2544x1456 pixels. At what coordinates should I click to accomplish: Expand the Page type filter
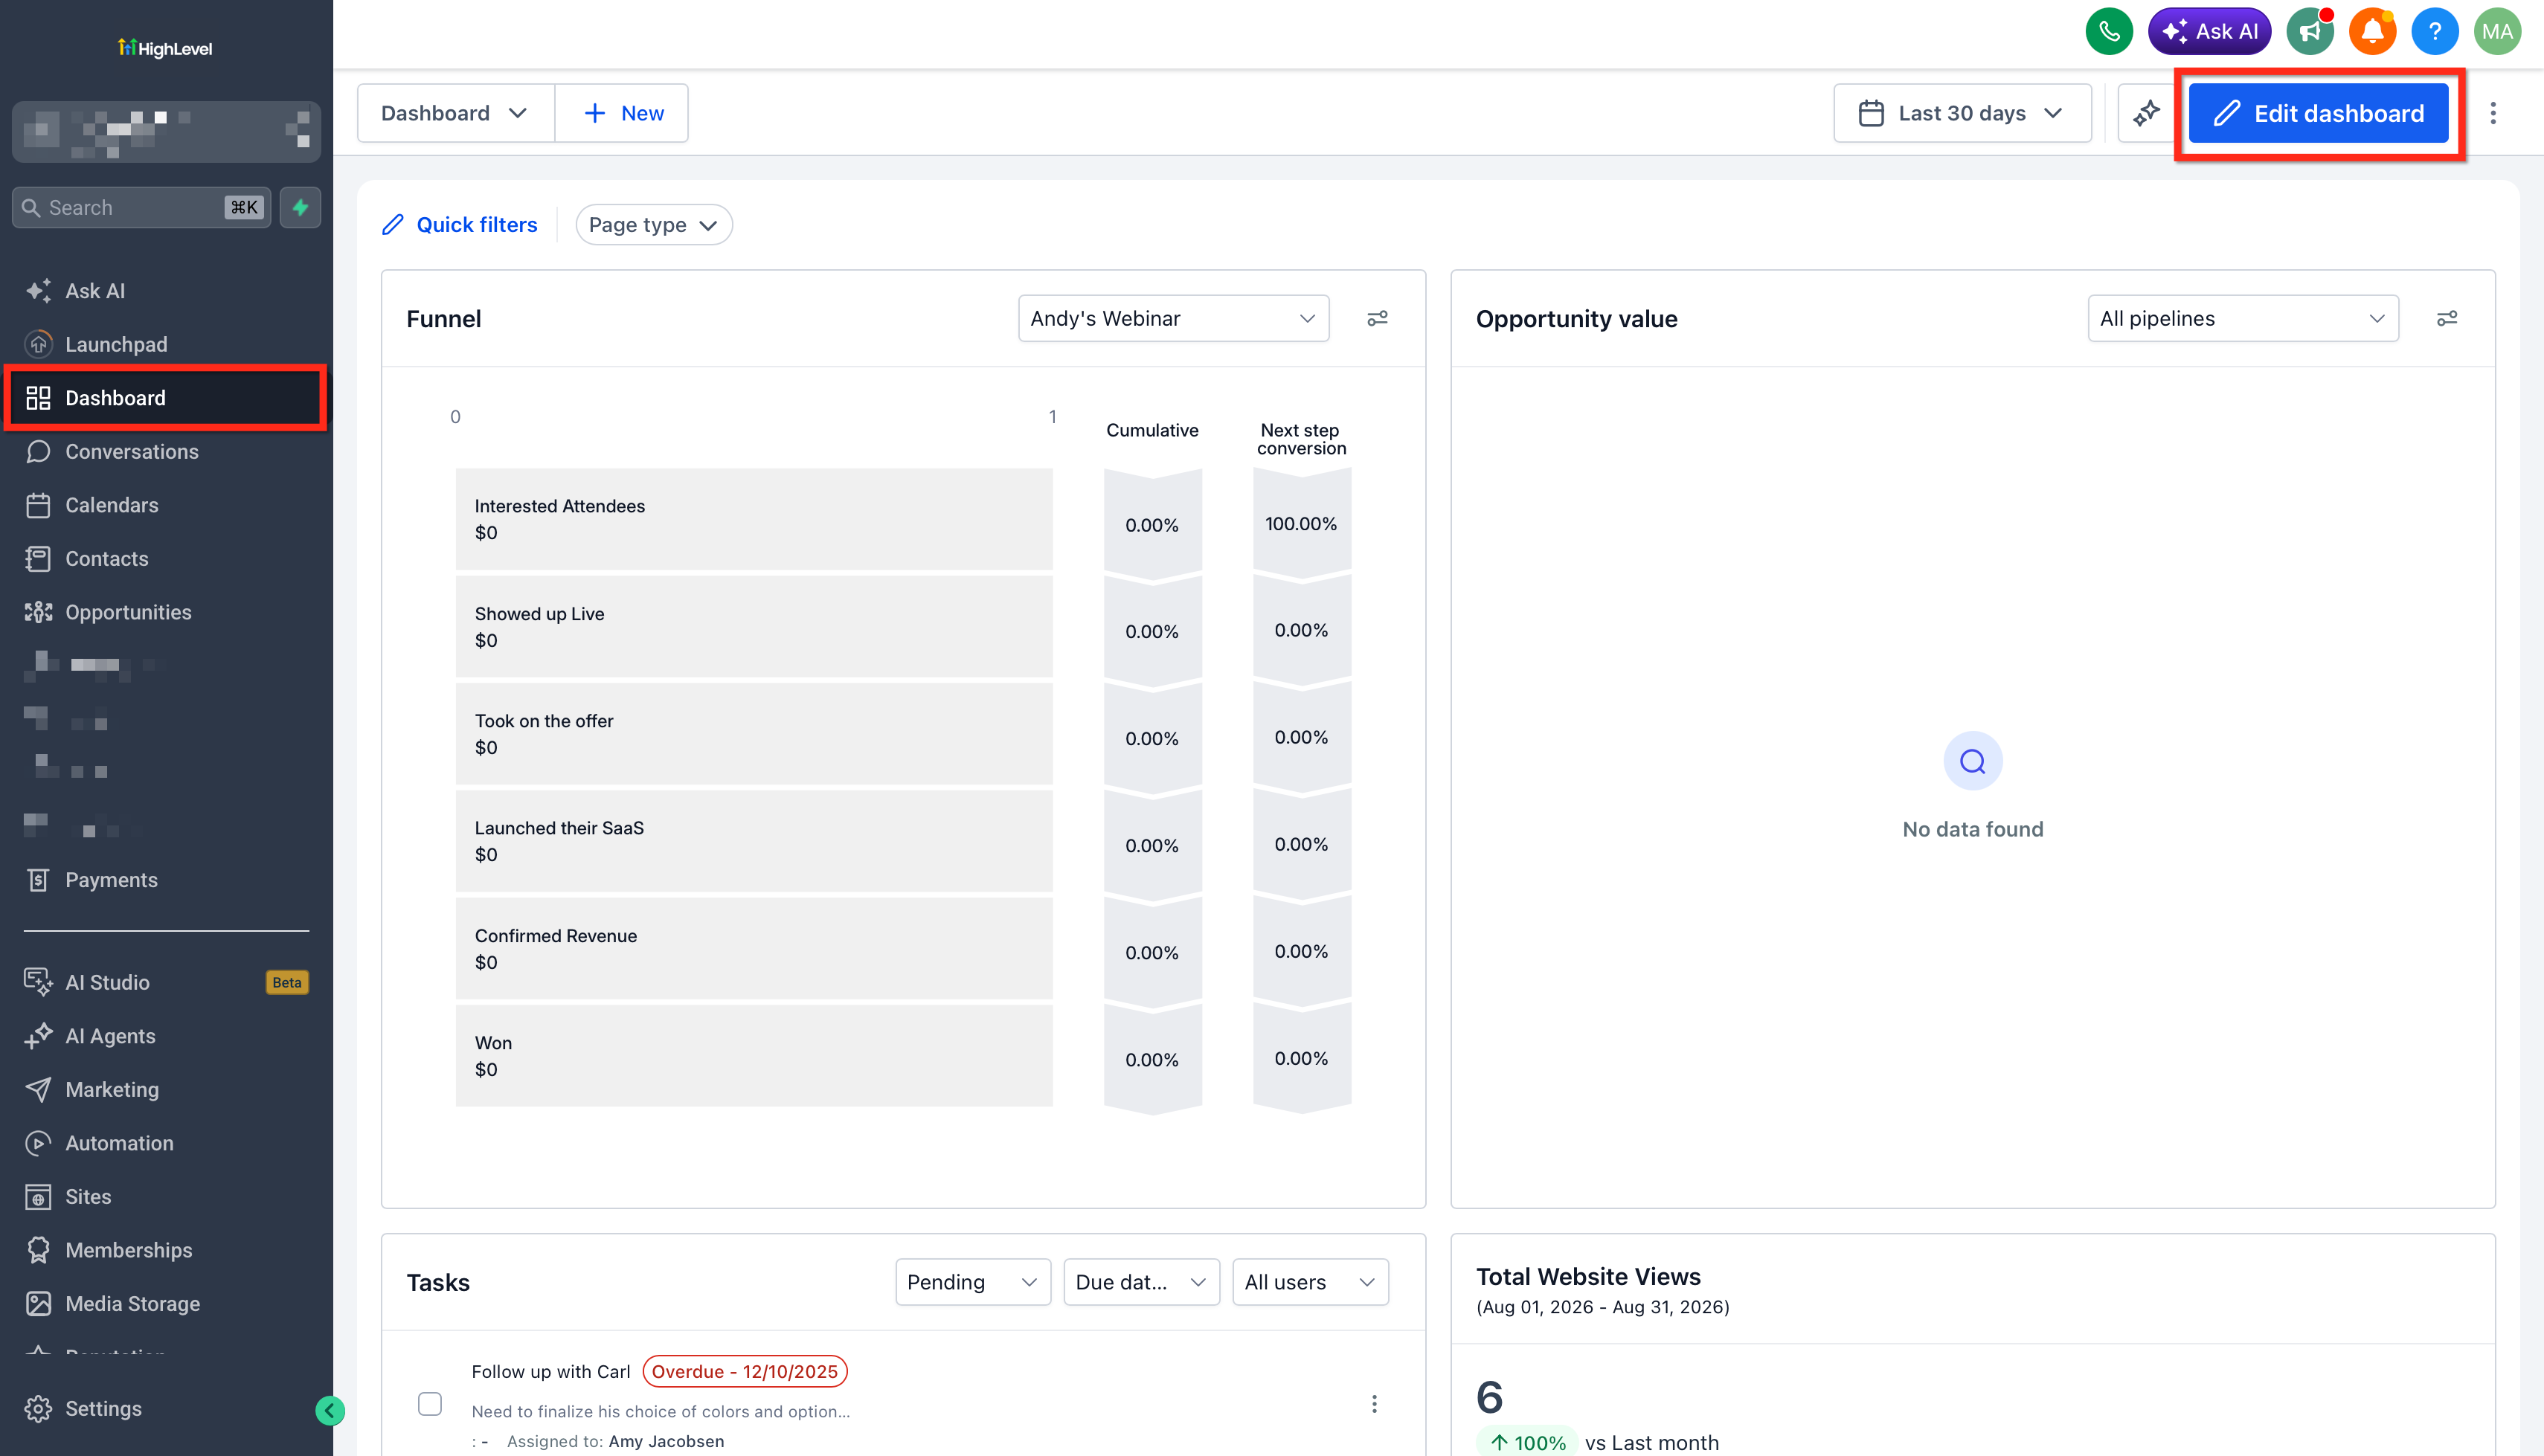coord(653,225)
